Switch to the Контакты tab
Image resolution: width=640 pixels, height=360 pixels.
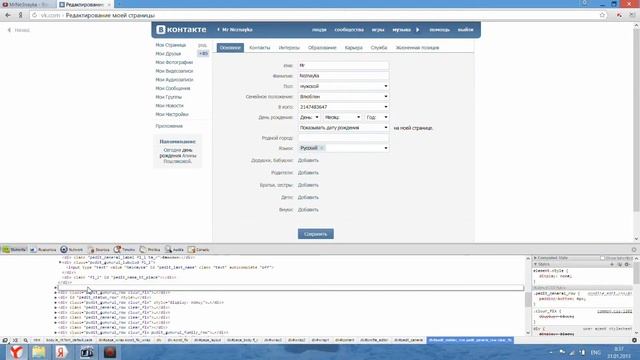pyautogui.click(x=260, y=48)
